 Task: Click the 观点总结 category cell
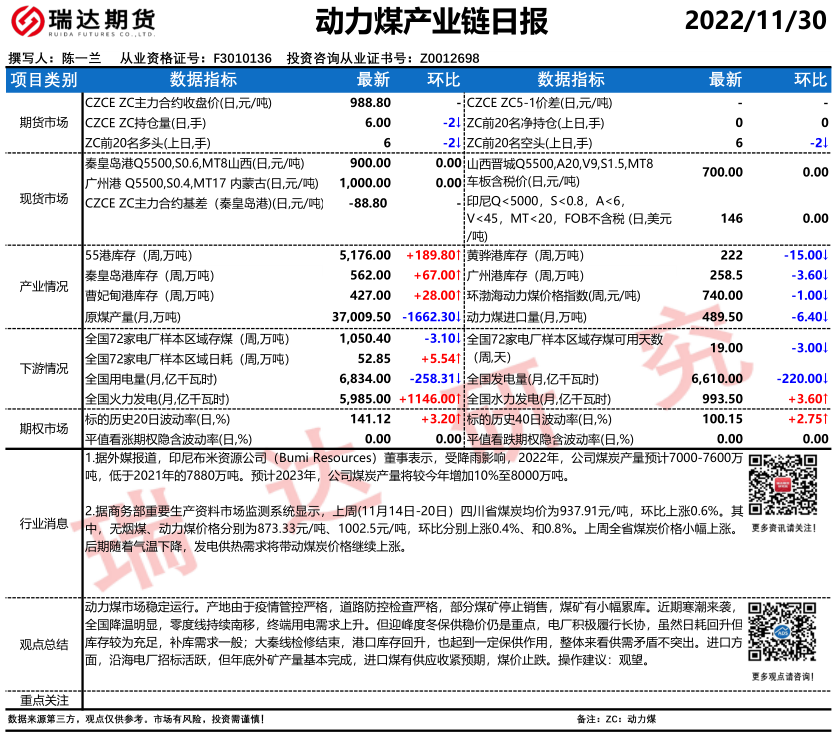coord(44,645)
